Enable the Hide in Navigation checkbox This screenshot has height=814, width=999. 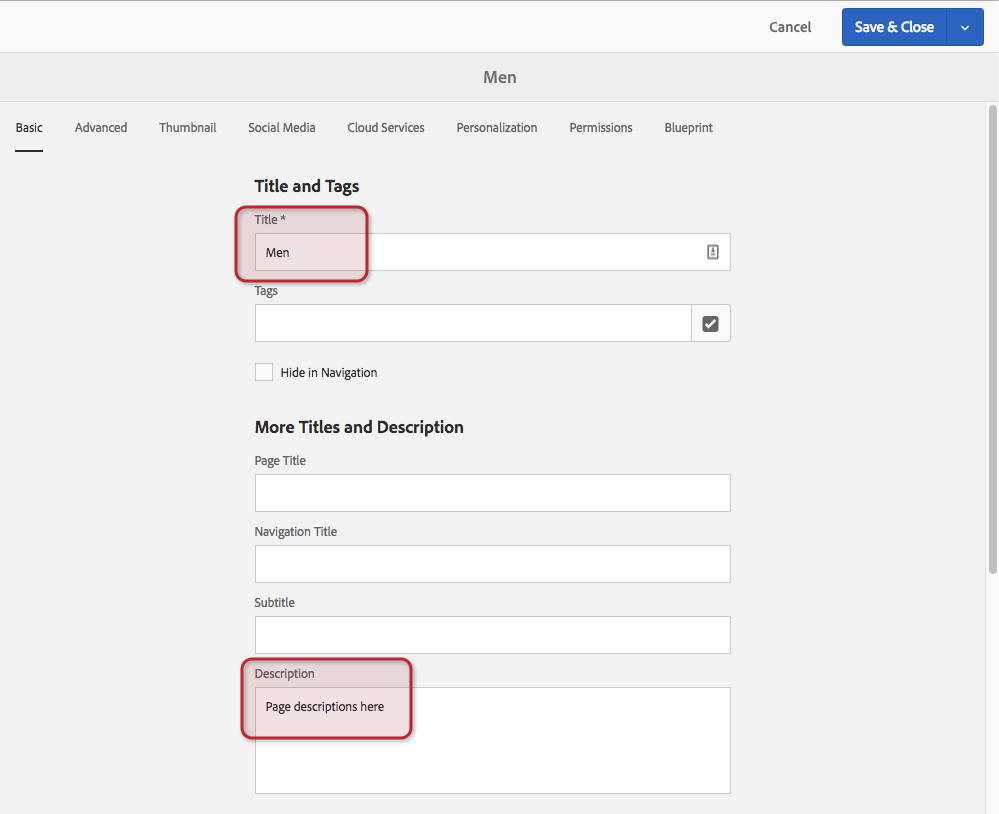click(264, 372)
